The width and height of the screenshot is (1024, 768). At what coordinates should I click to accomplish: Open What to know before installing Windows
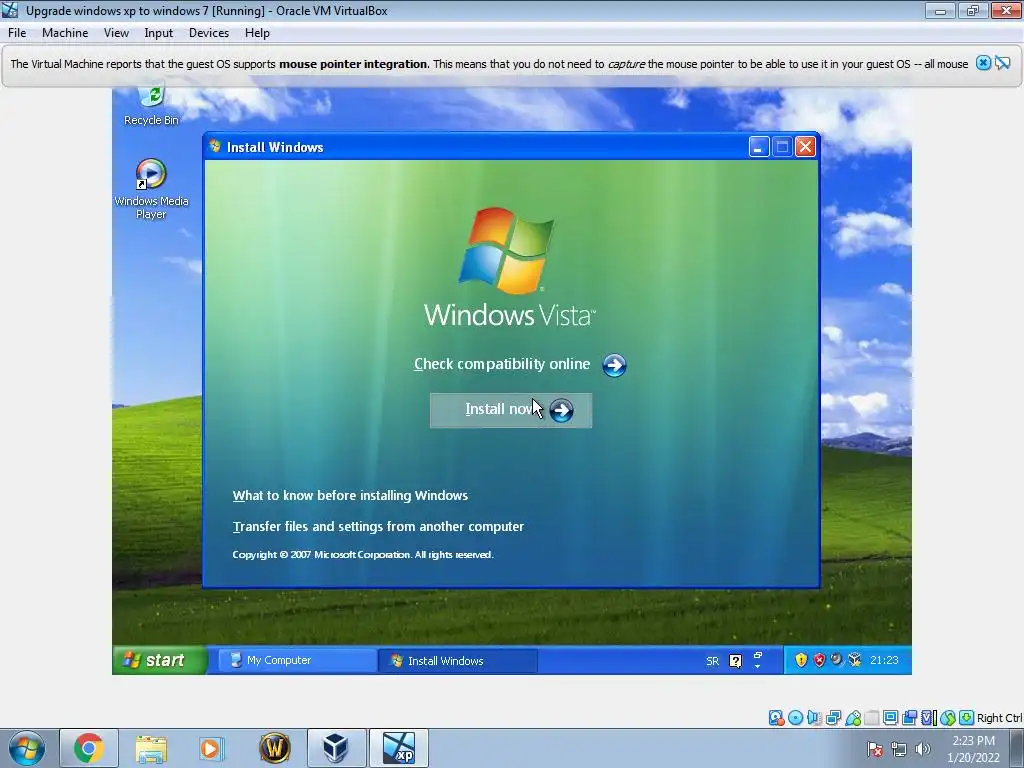(350, 496)
